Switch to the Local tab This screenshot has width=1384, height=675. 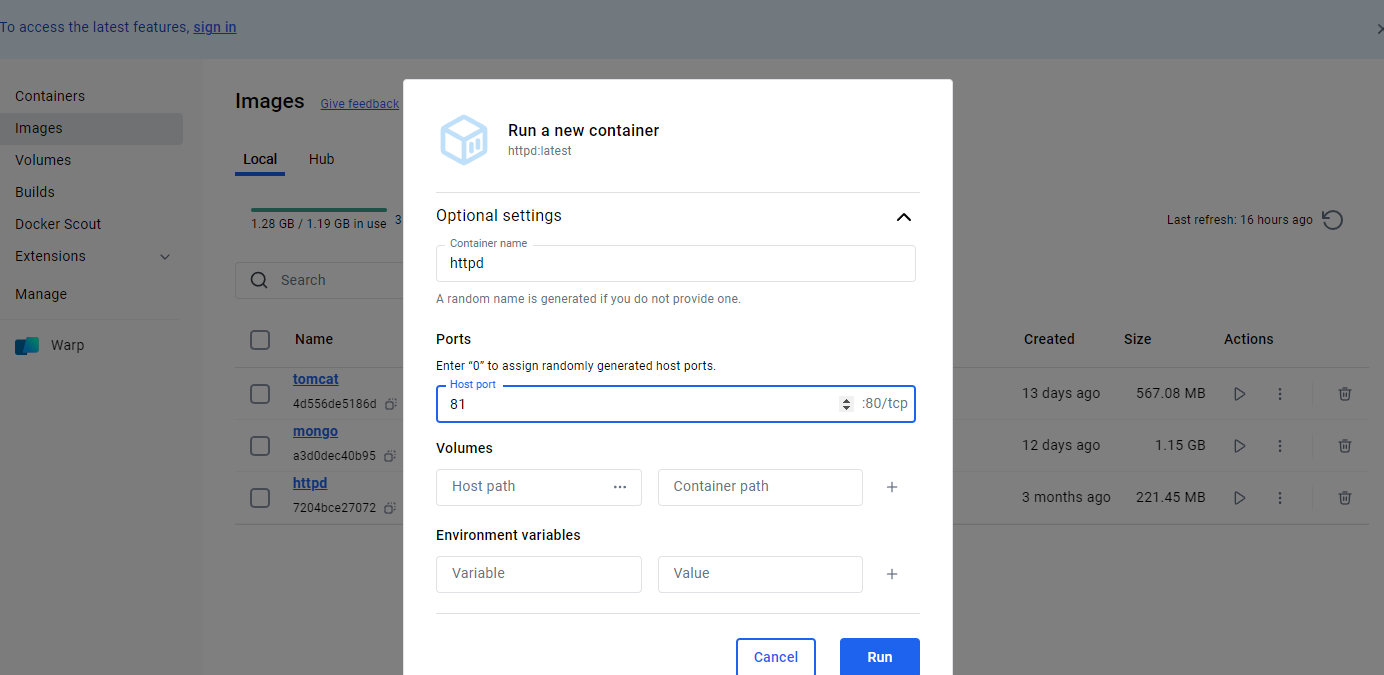[260, 159]
